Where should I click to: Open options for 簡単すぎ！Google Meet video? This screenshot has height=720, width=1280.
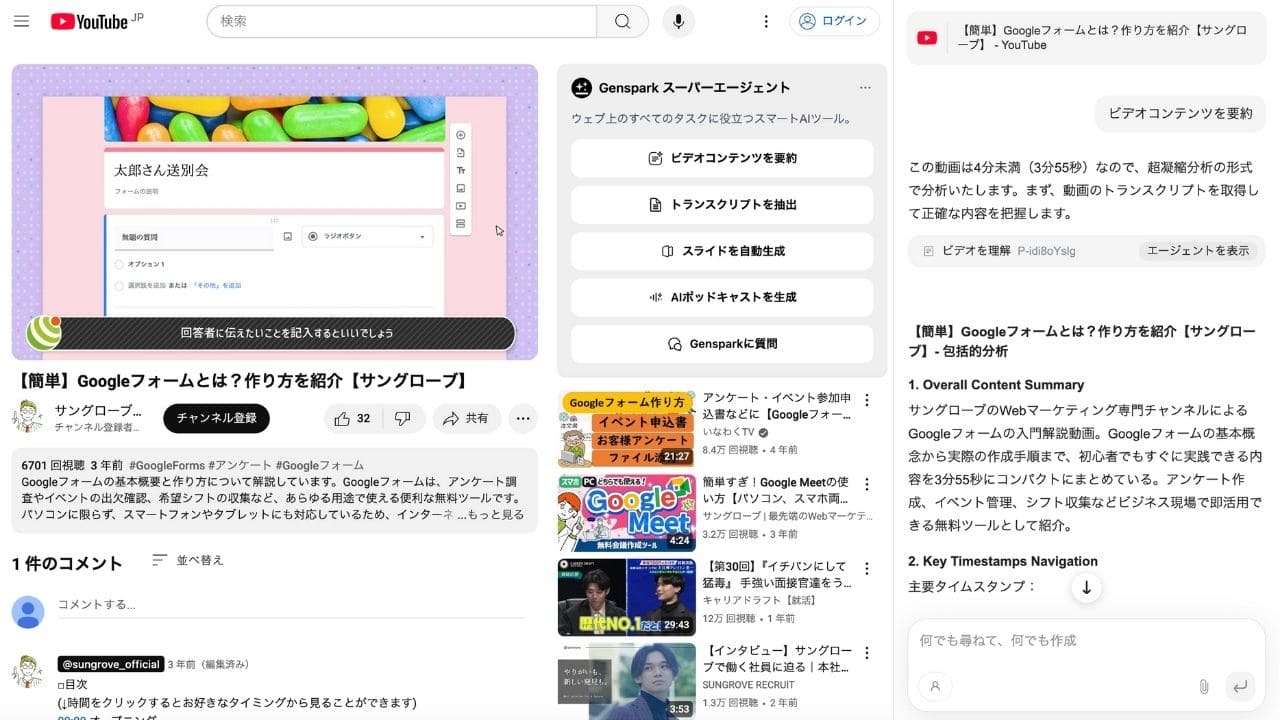point(867,484)
